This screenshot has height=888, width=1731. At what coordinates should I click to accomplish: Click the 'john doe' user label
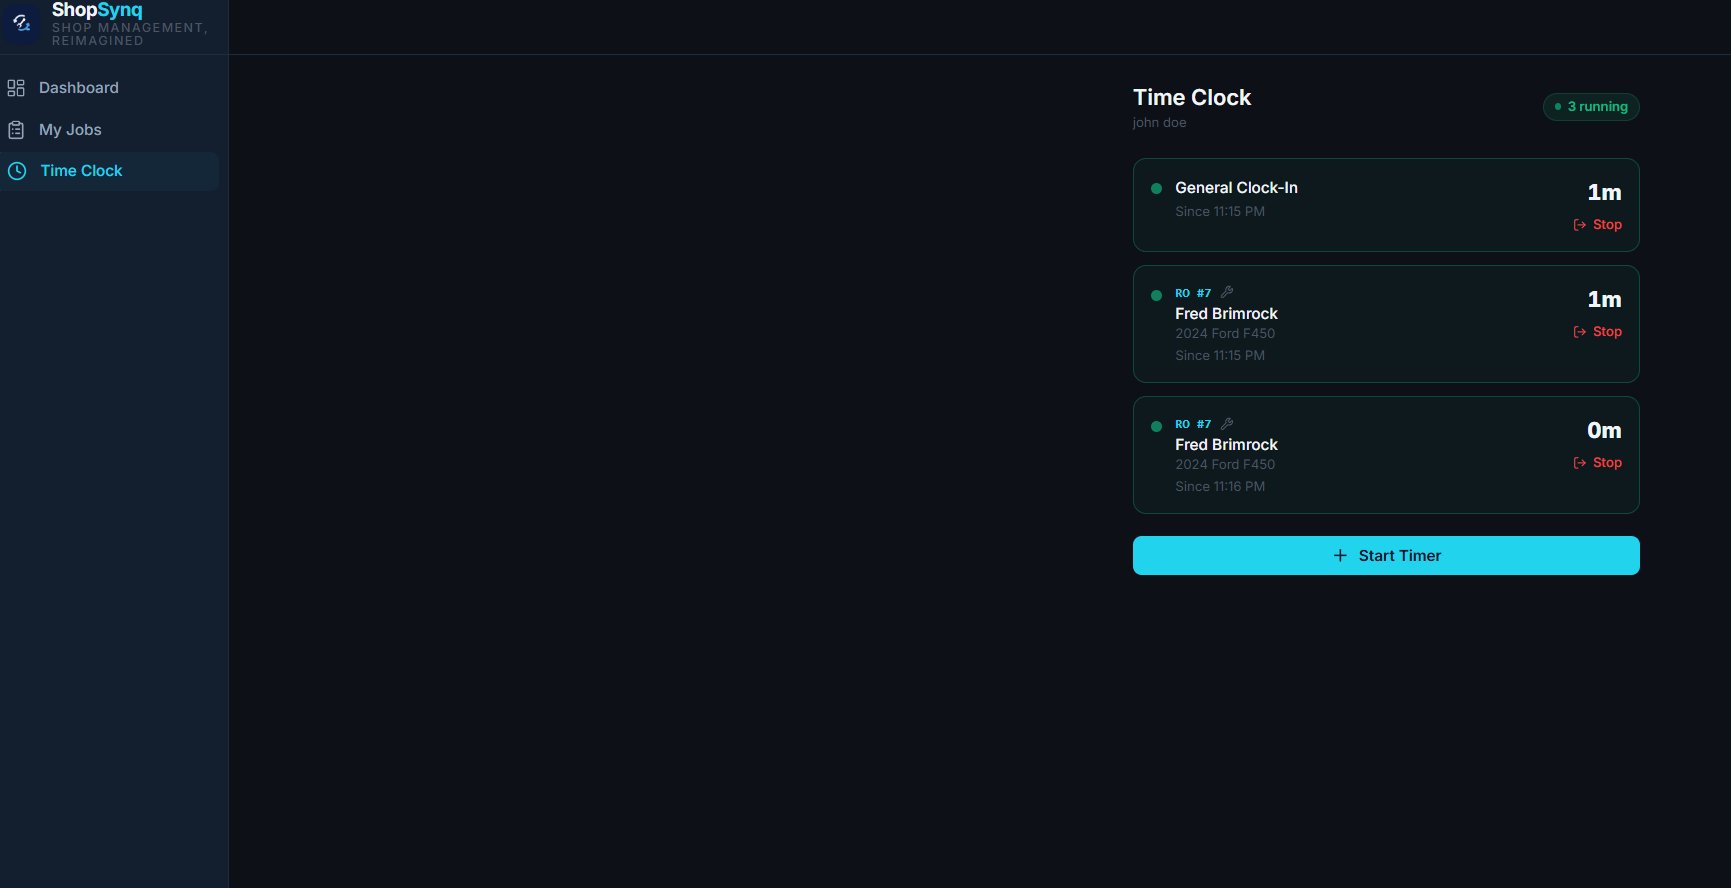(x=1159, y=123)
